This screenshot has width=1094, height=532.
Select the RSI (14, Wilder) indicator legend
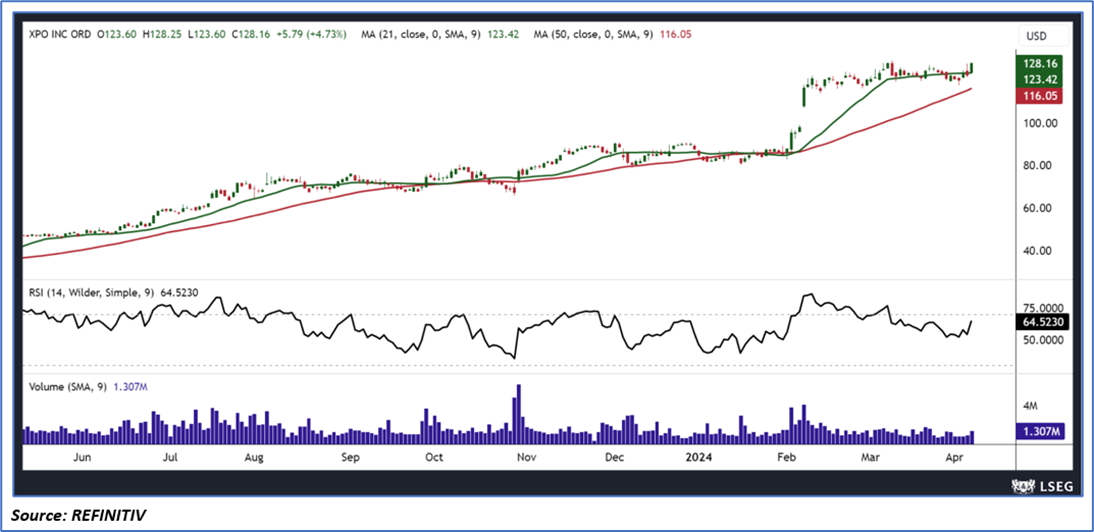[x=114, y=293]
